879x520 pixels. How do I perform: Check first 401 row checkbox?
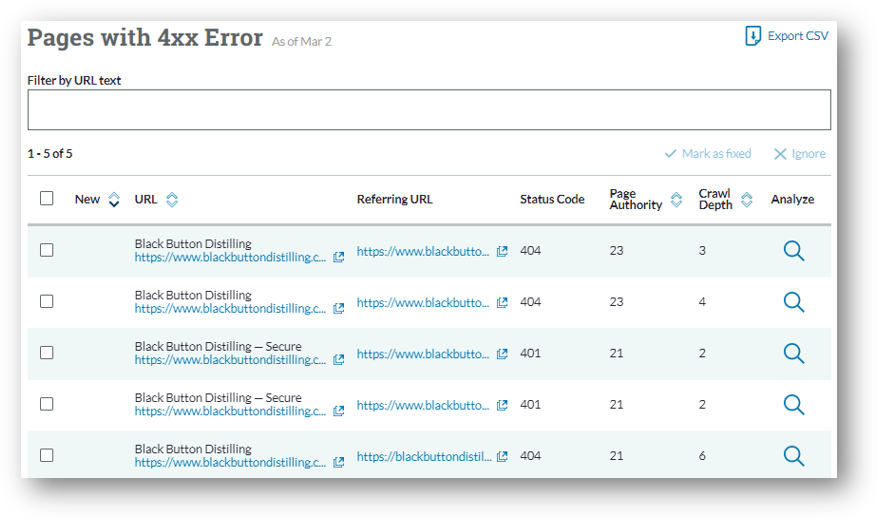[x=47, y=352]
